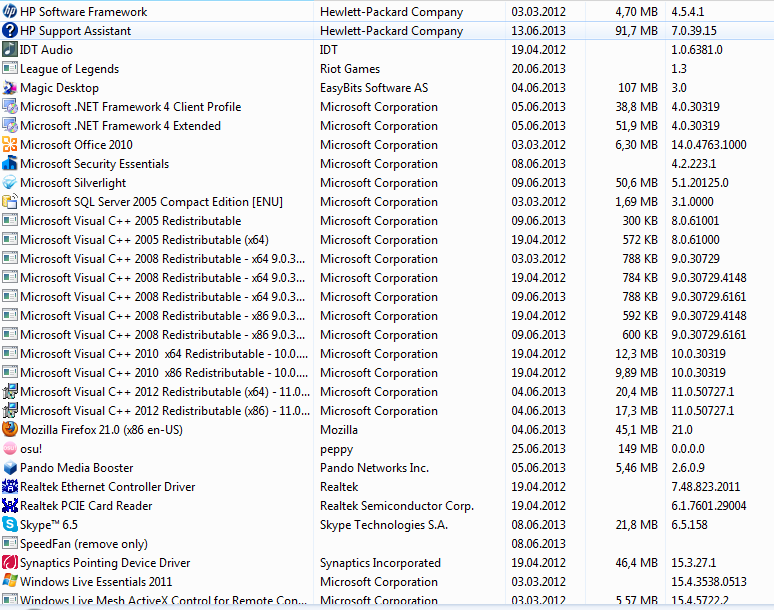Select the HP Software Framework program name
Viewport: 774px width, 610px height.
(83, 12)
